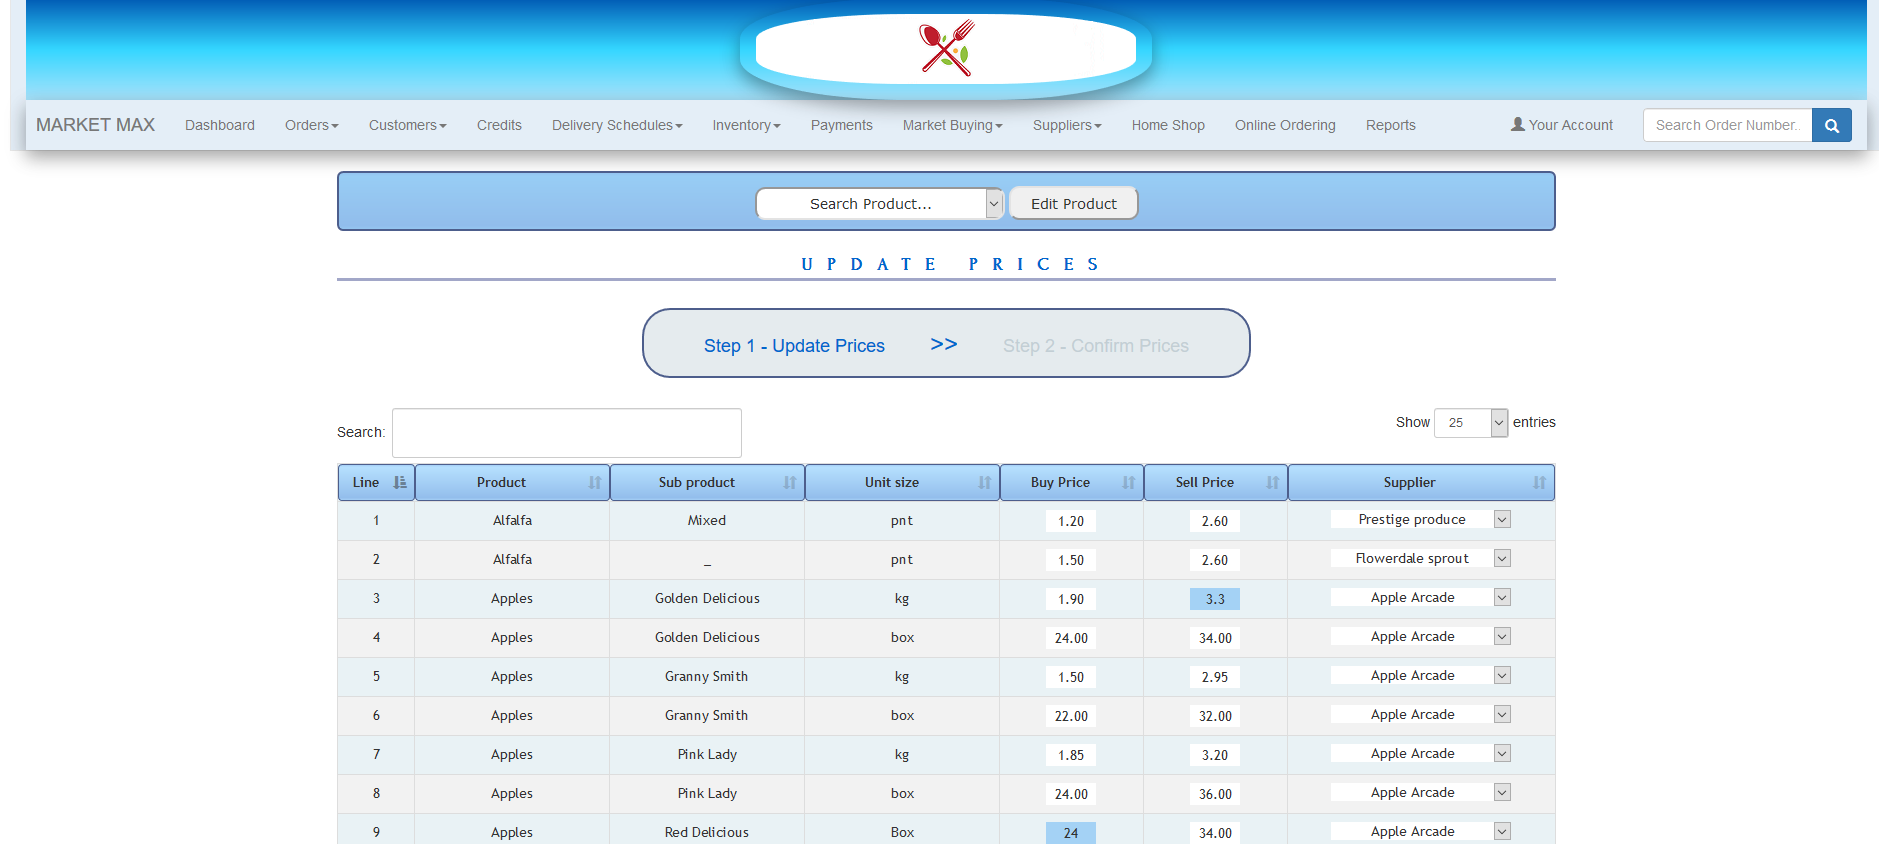1879x844 pixels.
Task: Click sort arrows in Sub product header
Action: tap(790, 482)
